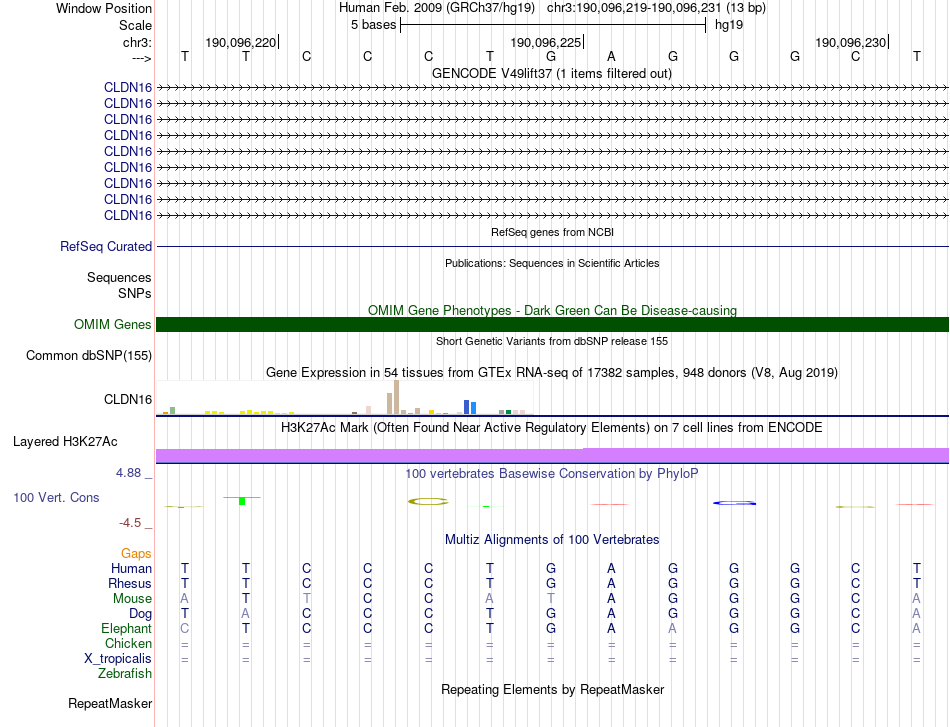This screenshot has width=950, height=727.
Task: Click the 100 Vert. Cons label
Action: (56, 497)
